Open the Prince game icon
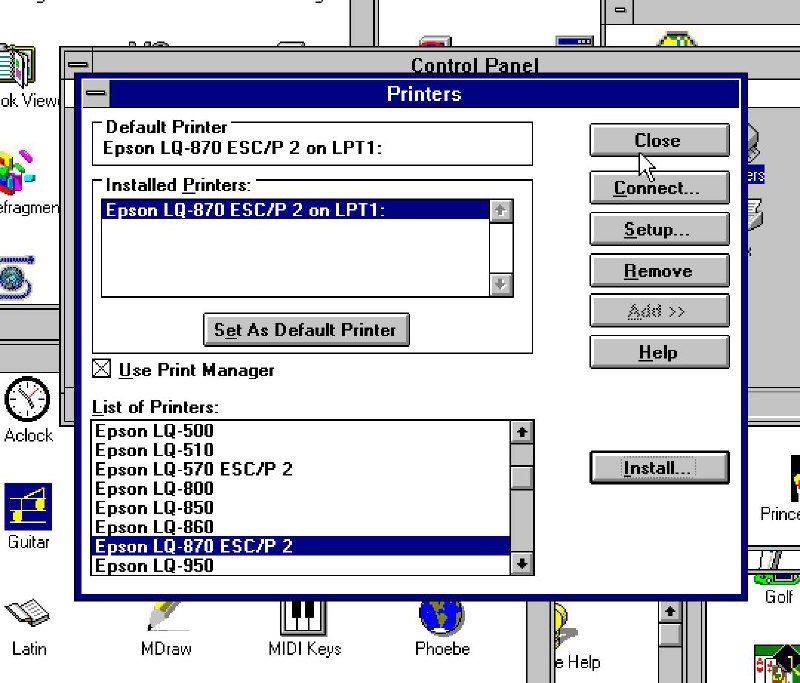Viewport: 800px width, 683px height. pos(794,478)
